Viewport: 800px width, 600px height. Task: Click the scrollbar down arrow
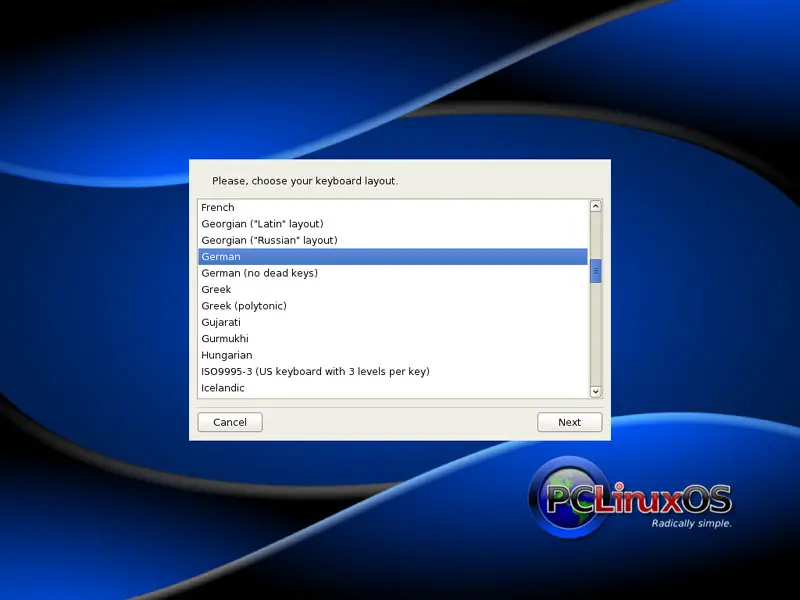click(595, 391)
